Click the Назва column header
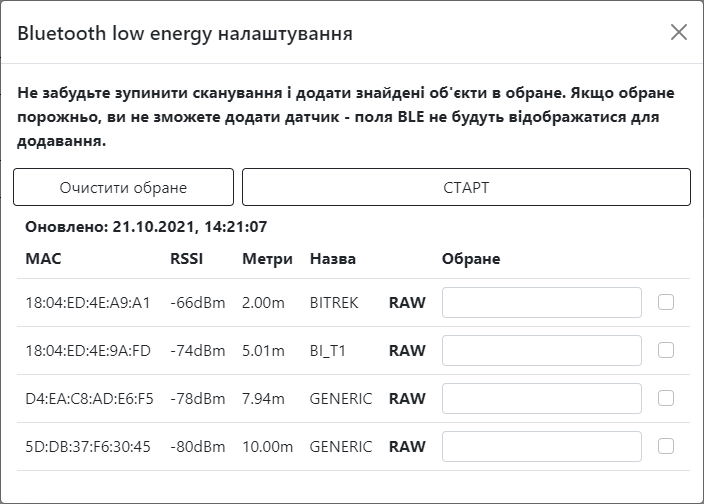704x504 pixels. [333, 259]
